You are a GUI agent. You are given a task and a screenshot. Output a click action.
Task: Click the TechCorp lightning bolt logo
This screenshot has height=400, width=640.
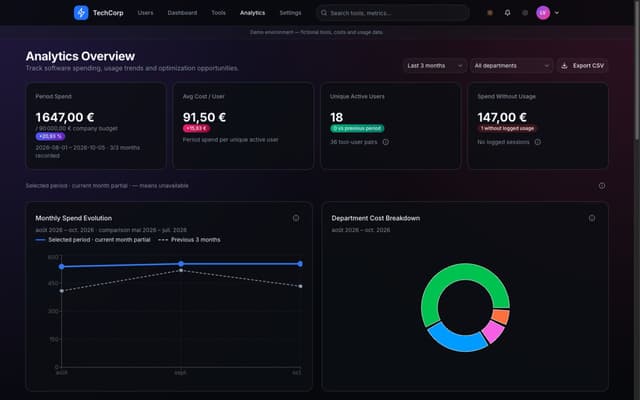81,13
